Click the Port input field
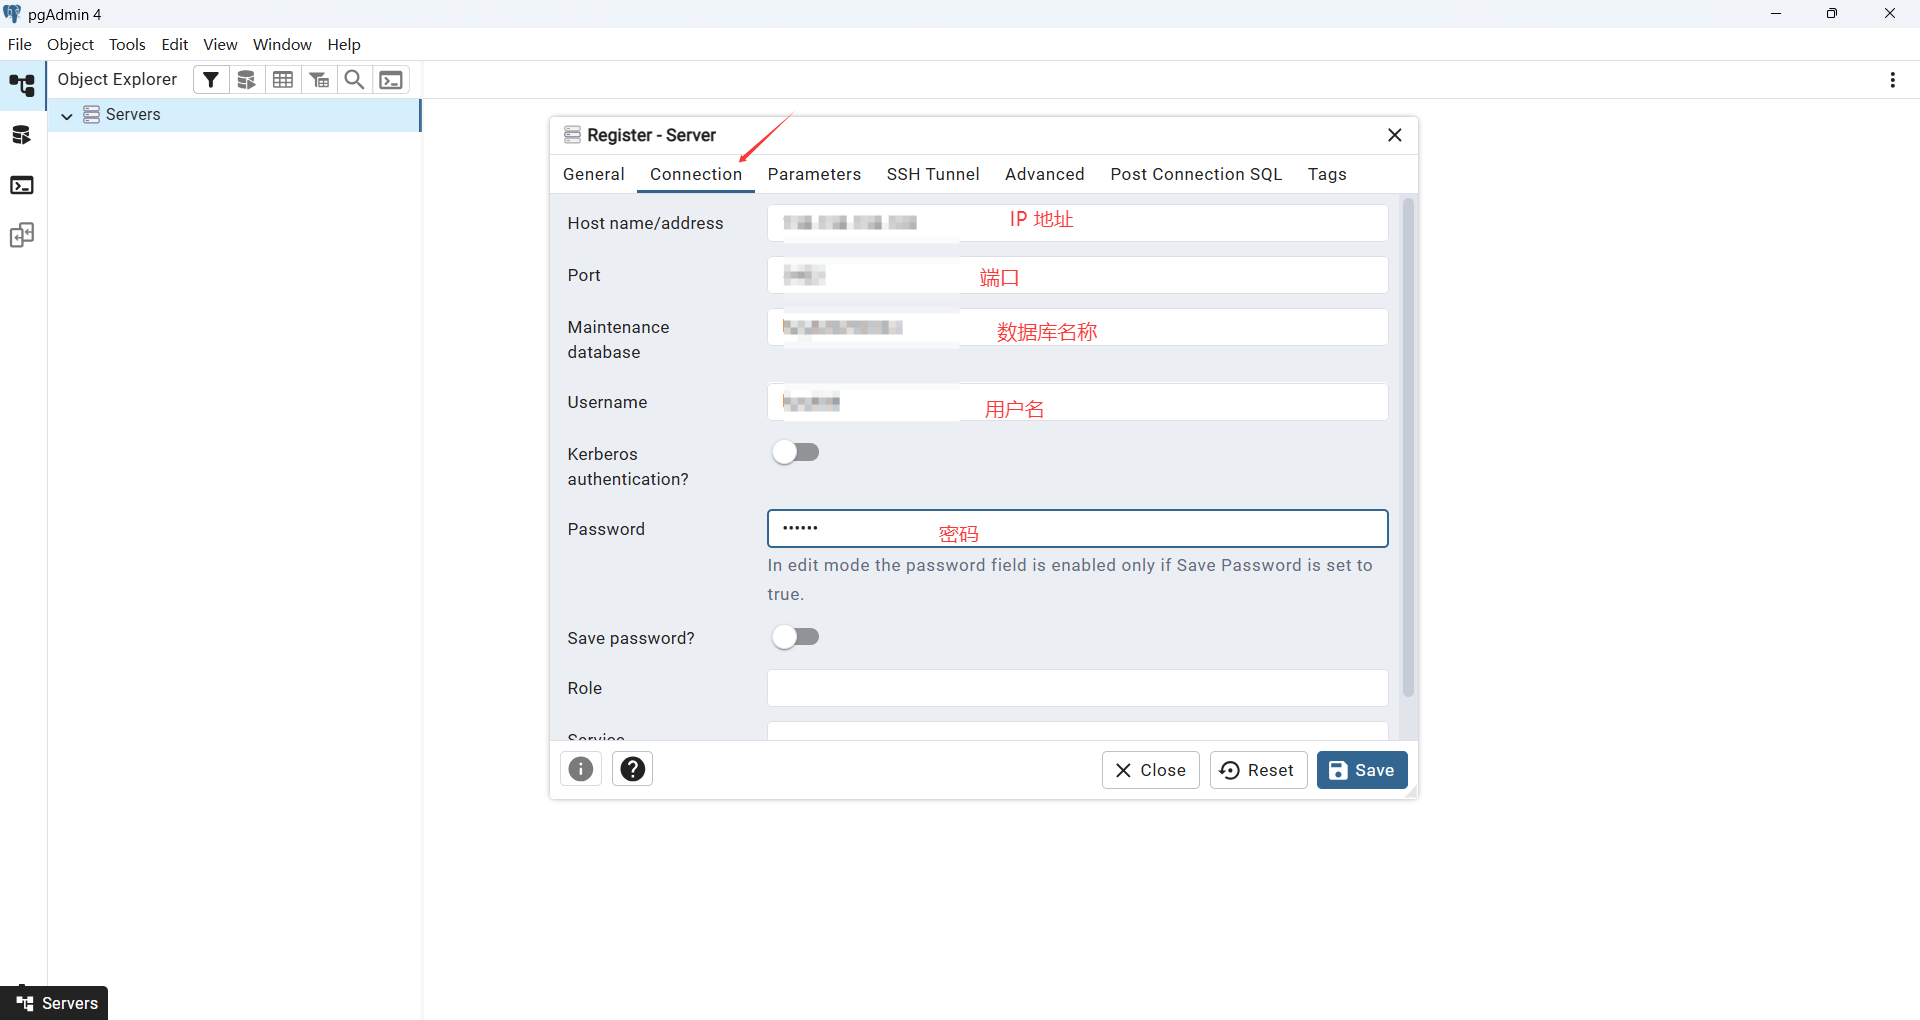The image size is (1920, 1020). (x=1078, y=275)
